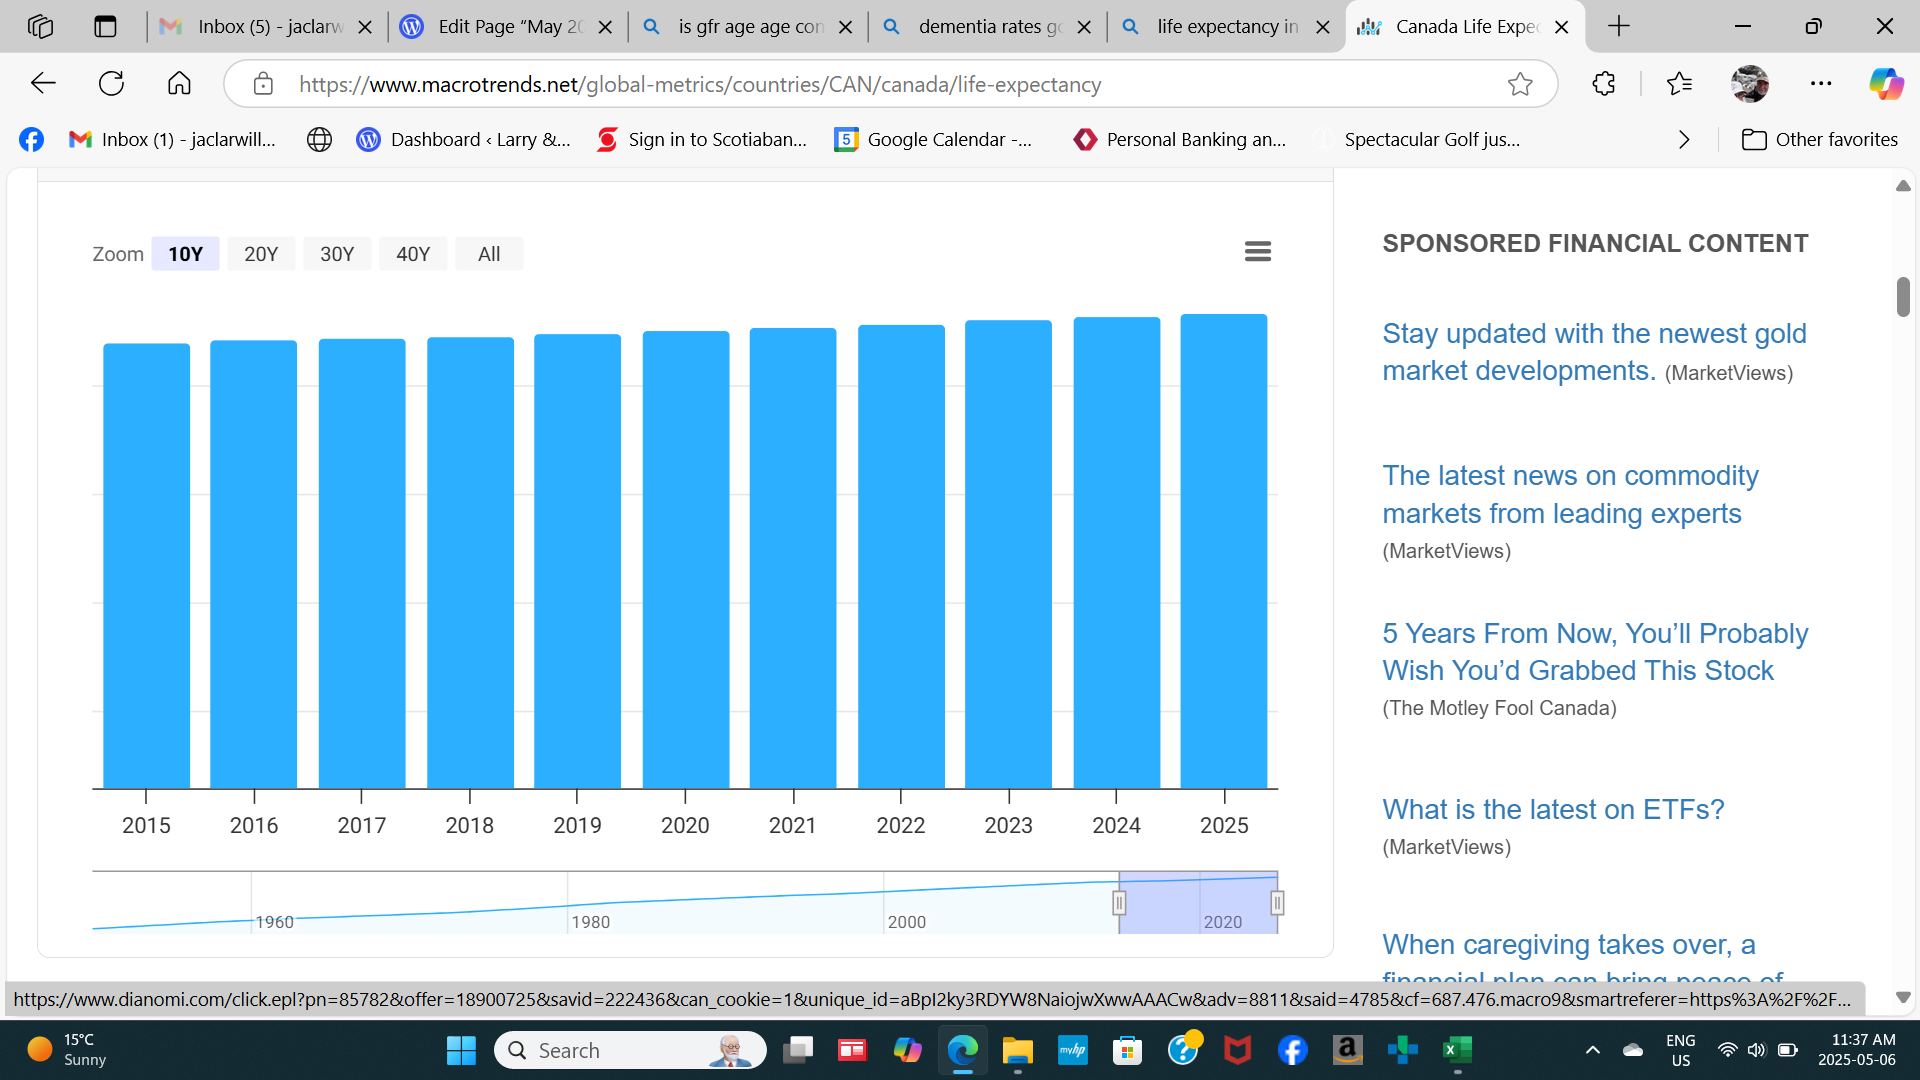Expand more bookmarks bar chevron
The height and width of the screenshot is (1080, 1920).
tap(1684, 140)
